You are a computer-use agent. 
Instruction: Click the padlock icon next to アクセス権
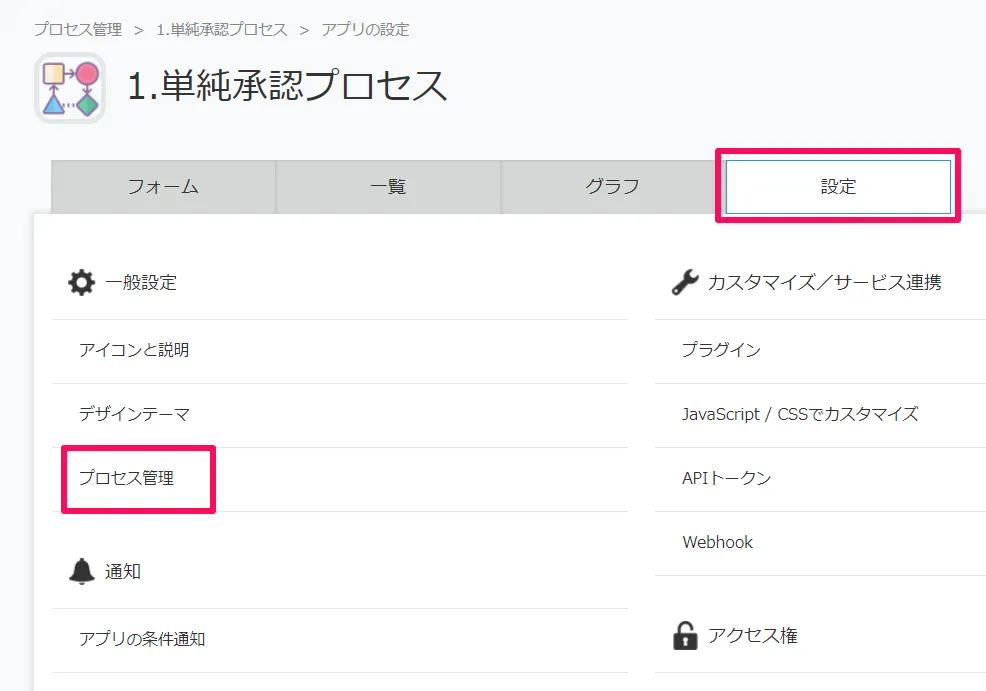point(685,635)
